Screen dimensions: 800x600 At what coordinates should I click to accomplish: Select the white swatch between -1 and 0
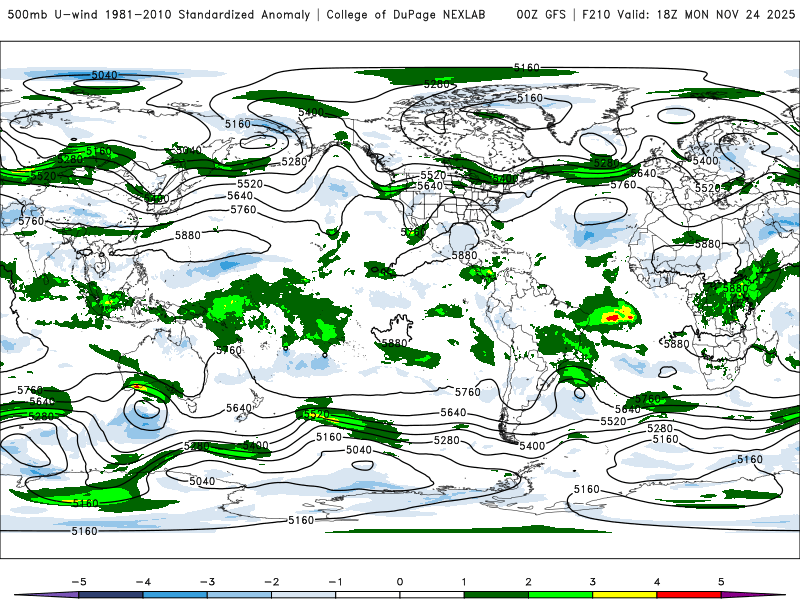coord(368,595)
